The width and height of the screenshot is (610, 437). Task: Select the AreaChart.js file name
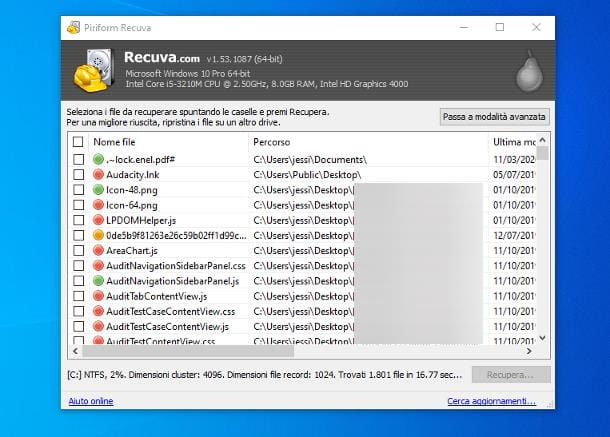[x=132, y=251]
